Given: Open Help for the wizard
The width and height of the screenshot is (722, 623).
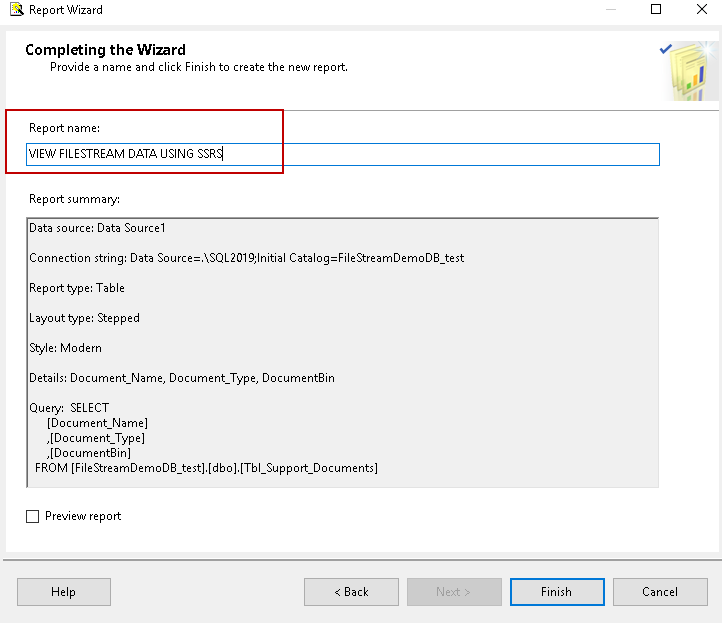Looking at the screenshot, I should [63, 592].
